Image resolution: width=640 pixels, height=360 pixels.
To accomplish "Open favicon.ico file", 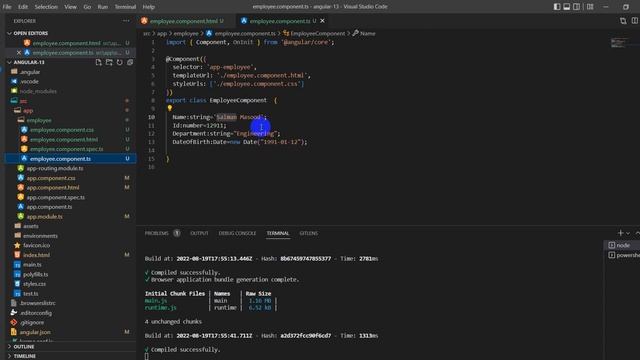I will coord(36,245).
